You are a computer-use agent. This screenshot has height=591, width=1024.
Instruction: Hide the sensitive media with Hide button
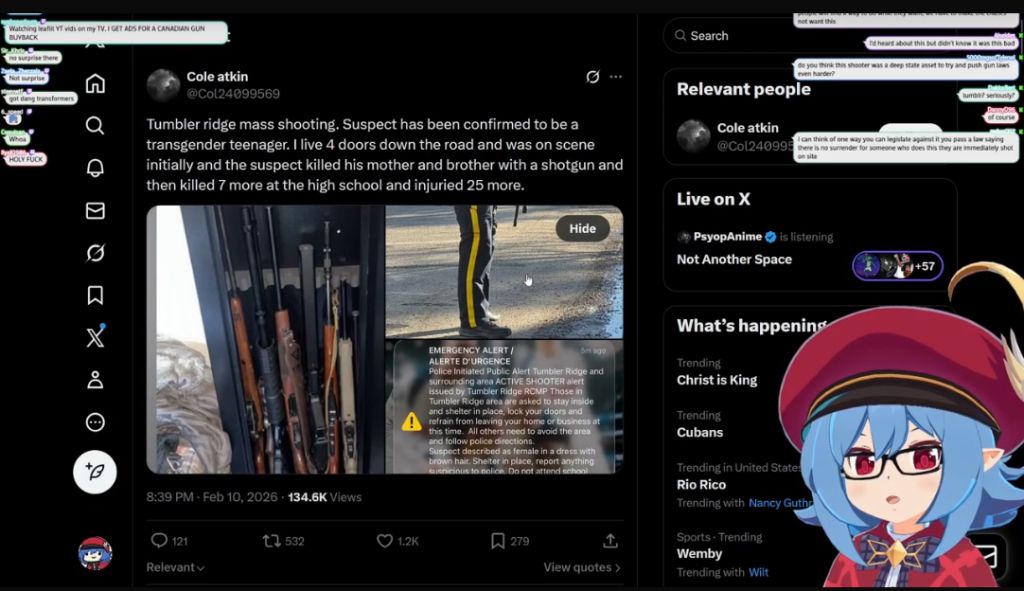(x=582, y=229)
